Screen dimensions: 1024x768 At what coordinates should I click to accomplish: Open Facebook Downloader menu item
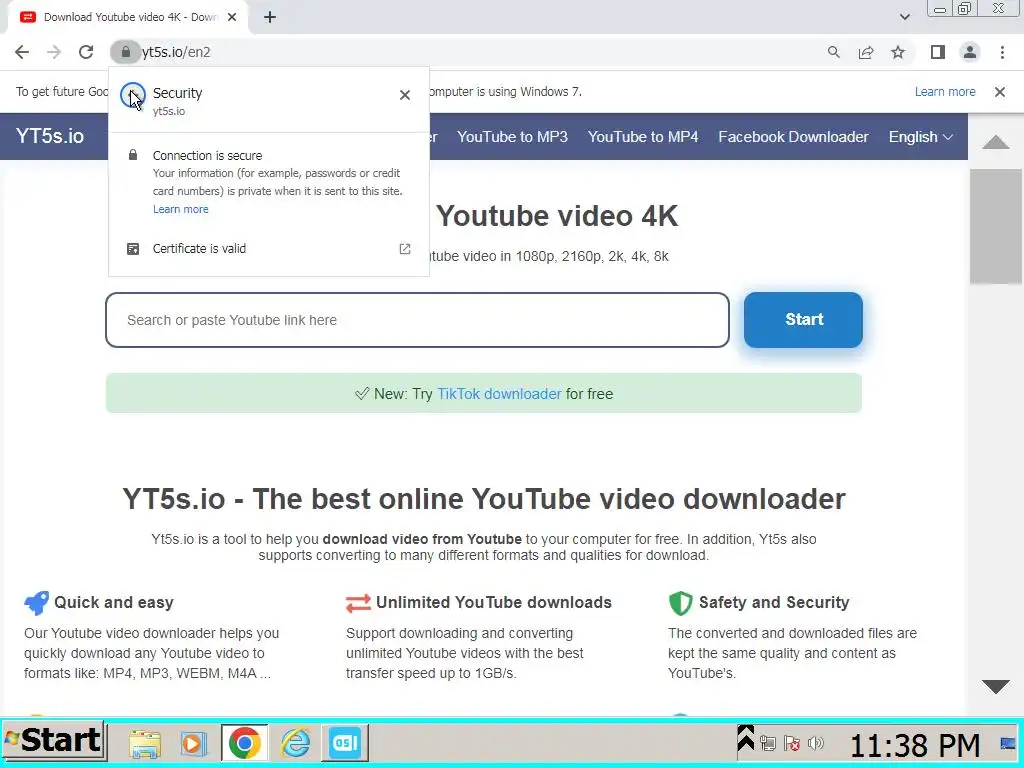click(x=793, y=136)
